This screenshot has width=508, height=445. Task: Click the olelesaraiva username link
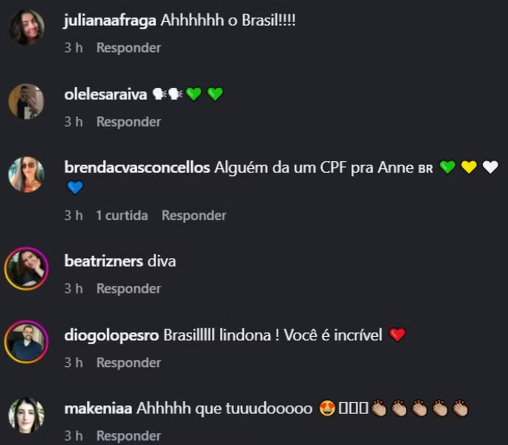click(106, 95)
